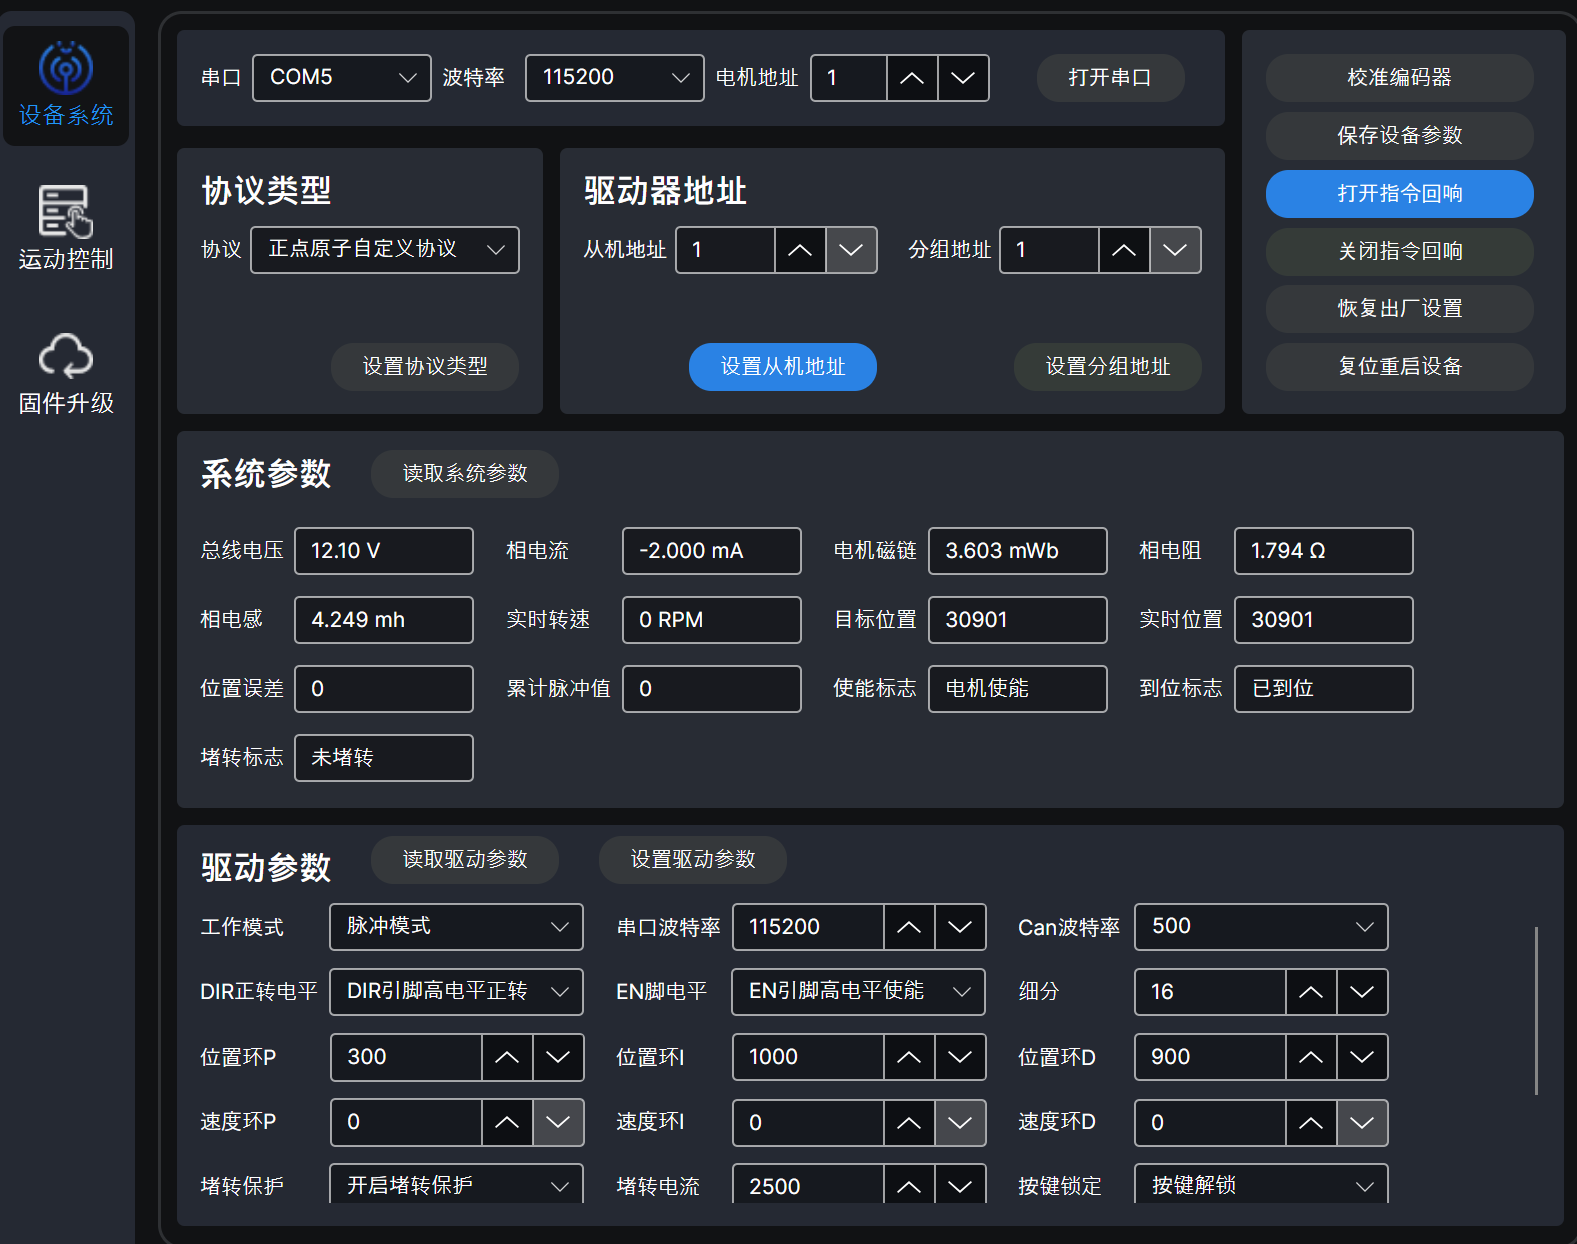Screen dimensions: 1577x1244
Task: Open the 工作模式 dropdown
Action: pos(457,927)
